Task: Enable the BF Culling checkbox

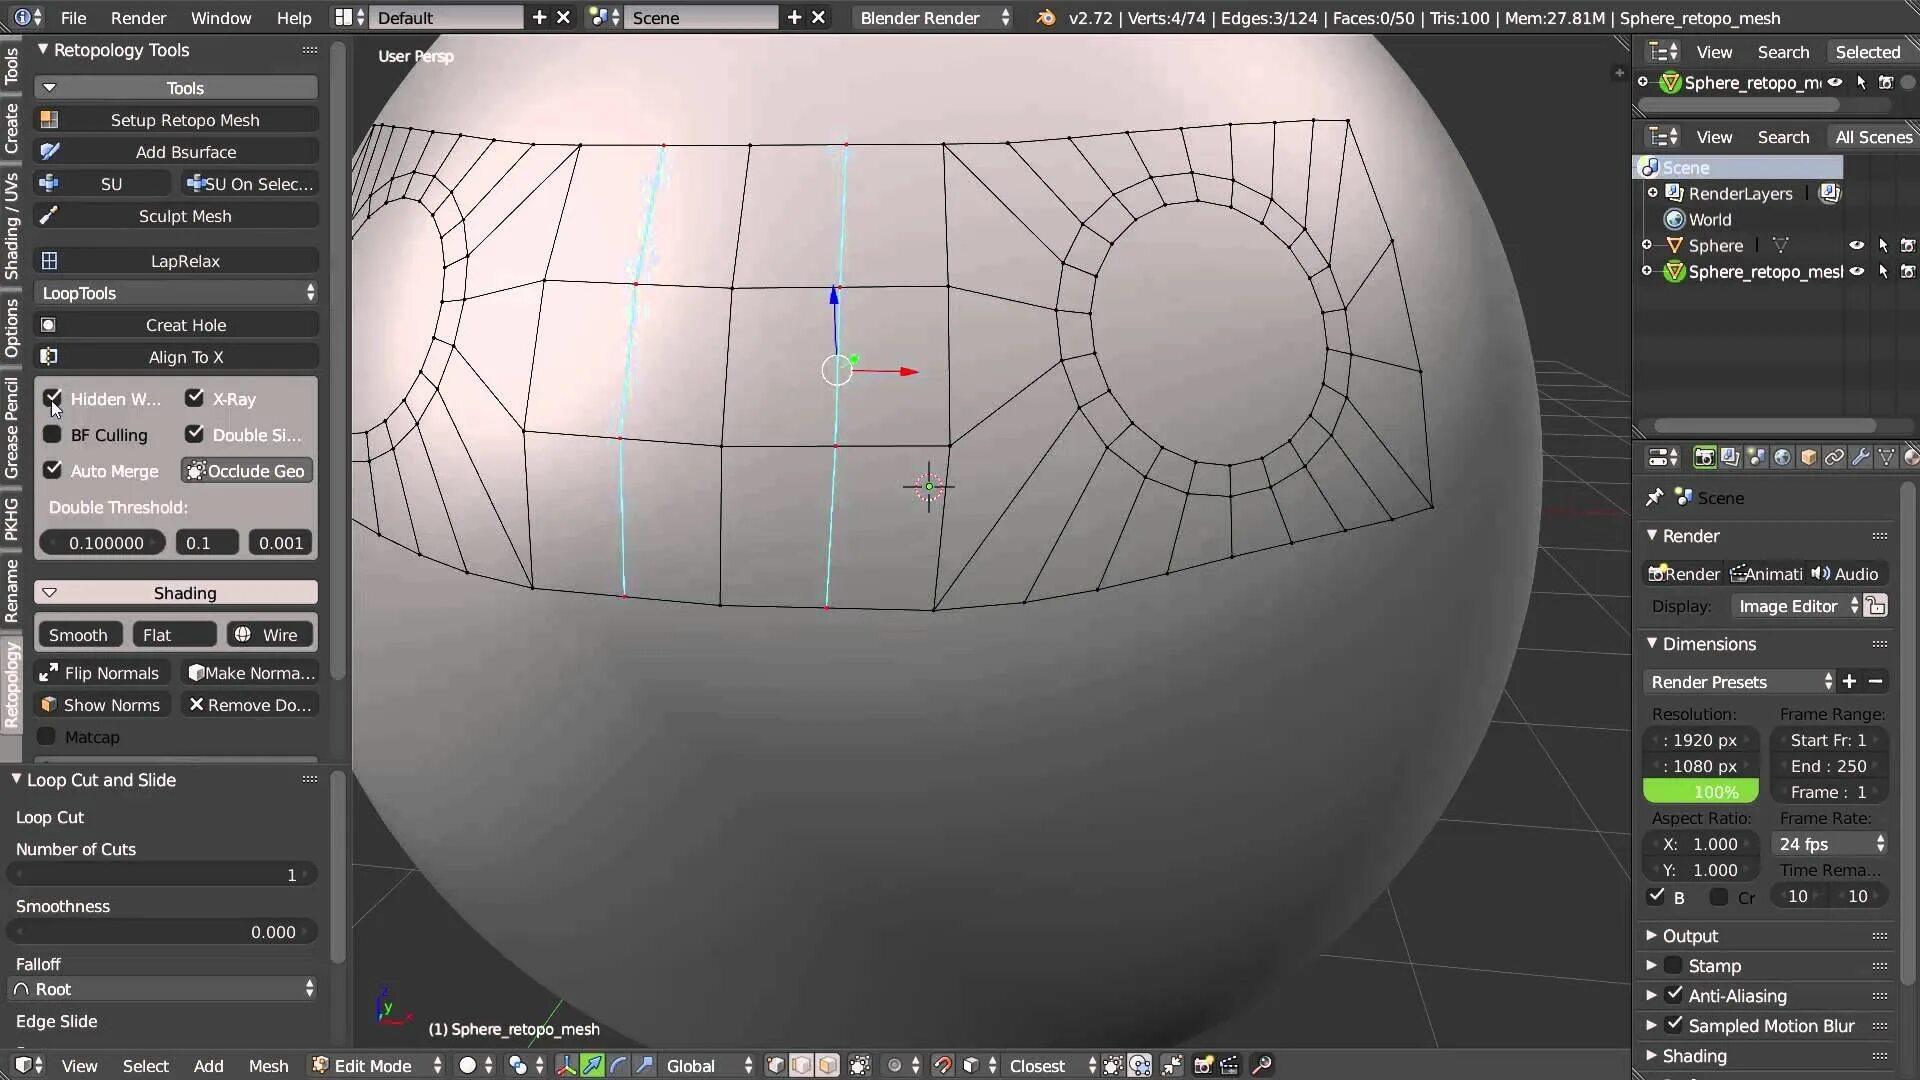Action: [53, 434]
